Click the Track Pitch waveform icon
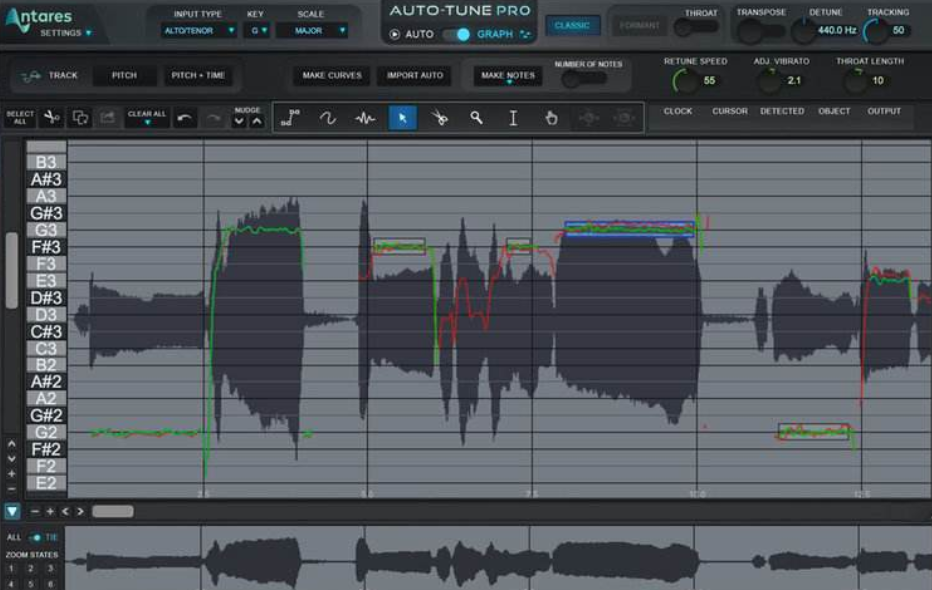Viewport: 932px width, 590px height. [x=30, y=75]
